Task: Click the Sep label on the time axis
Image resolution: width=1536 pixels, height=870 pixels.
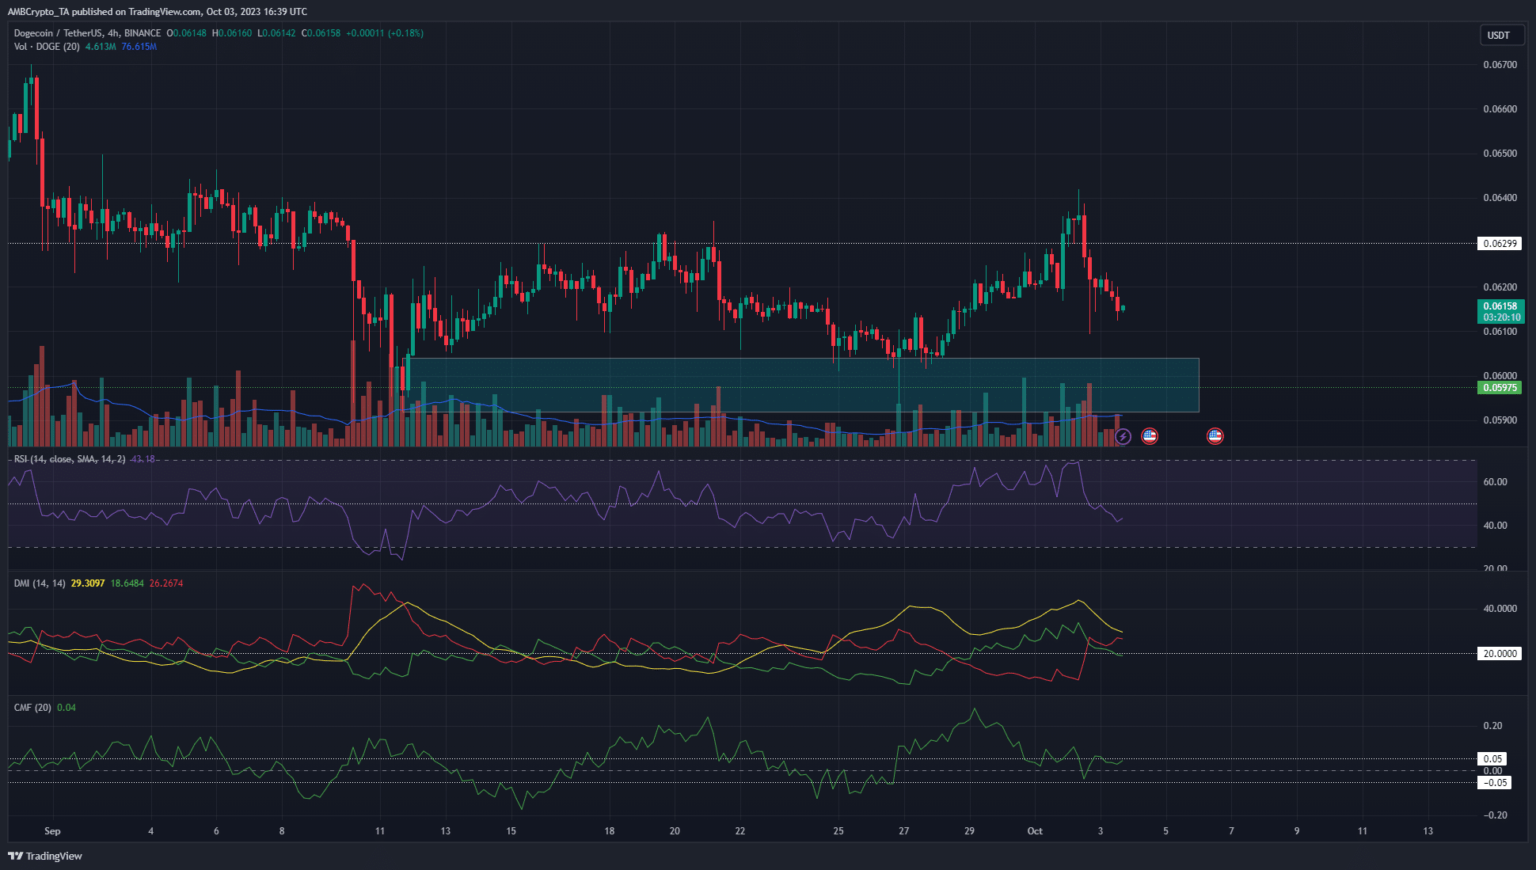Action: click(52, 831)
